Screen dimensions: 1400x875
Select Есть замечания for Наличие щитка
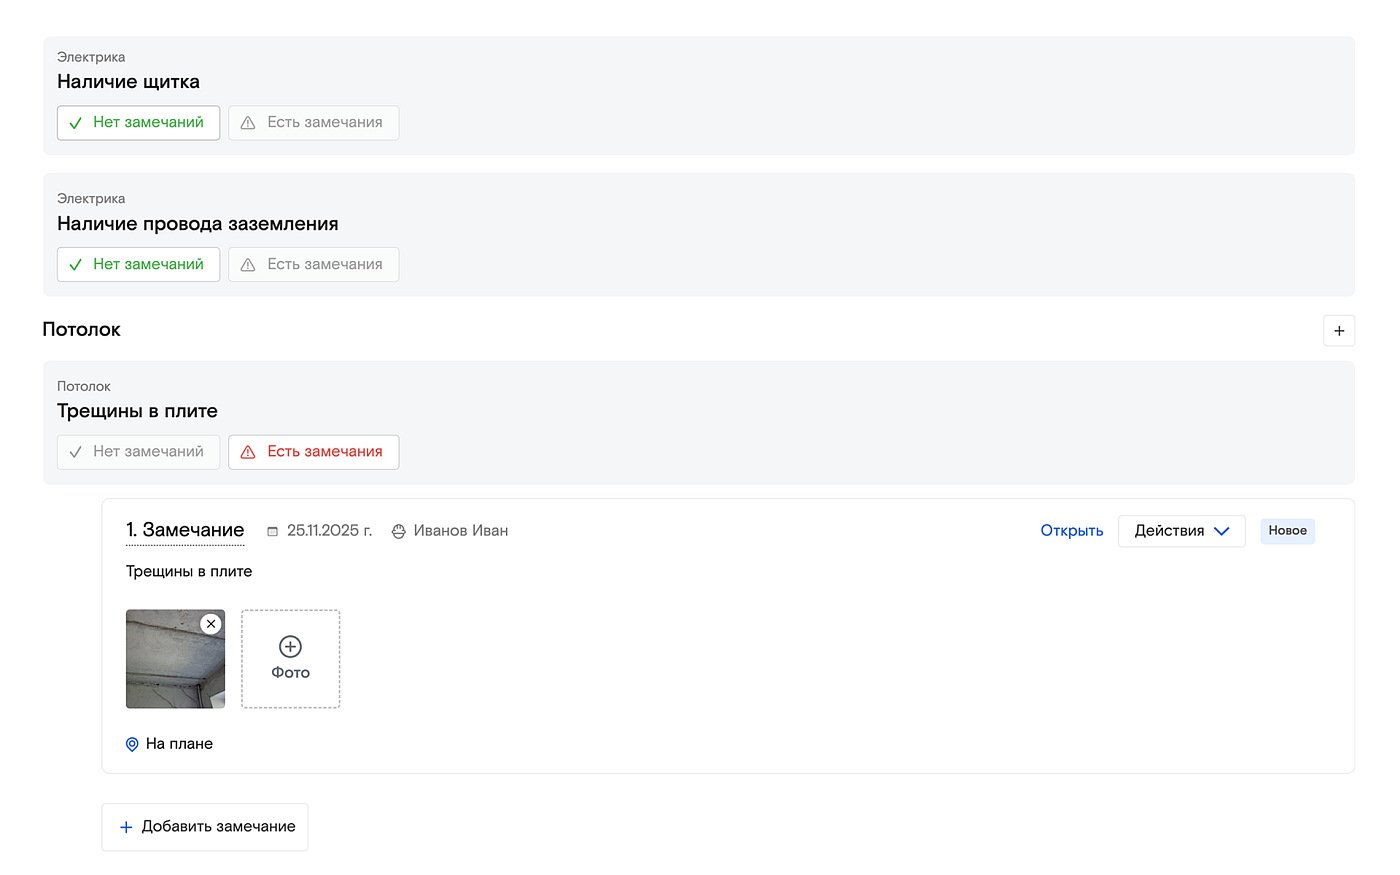pos(313,123)
